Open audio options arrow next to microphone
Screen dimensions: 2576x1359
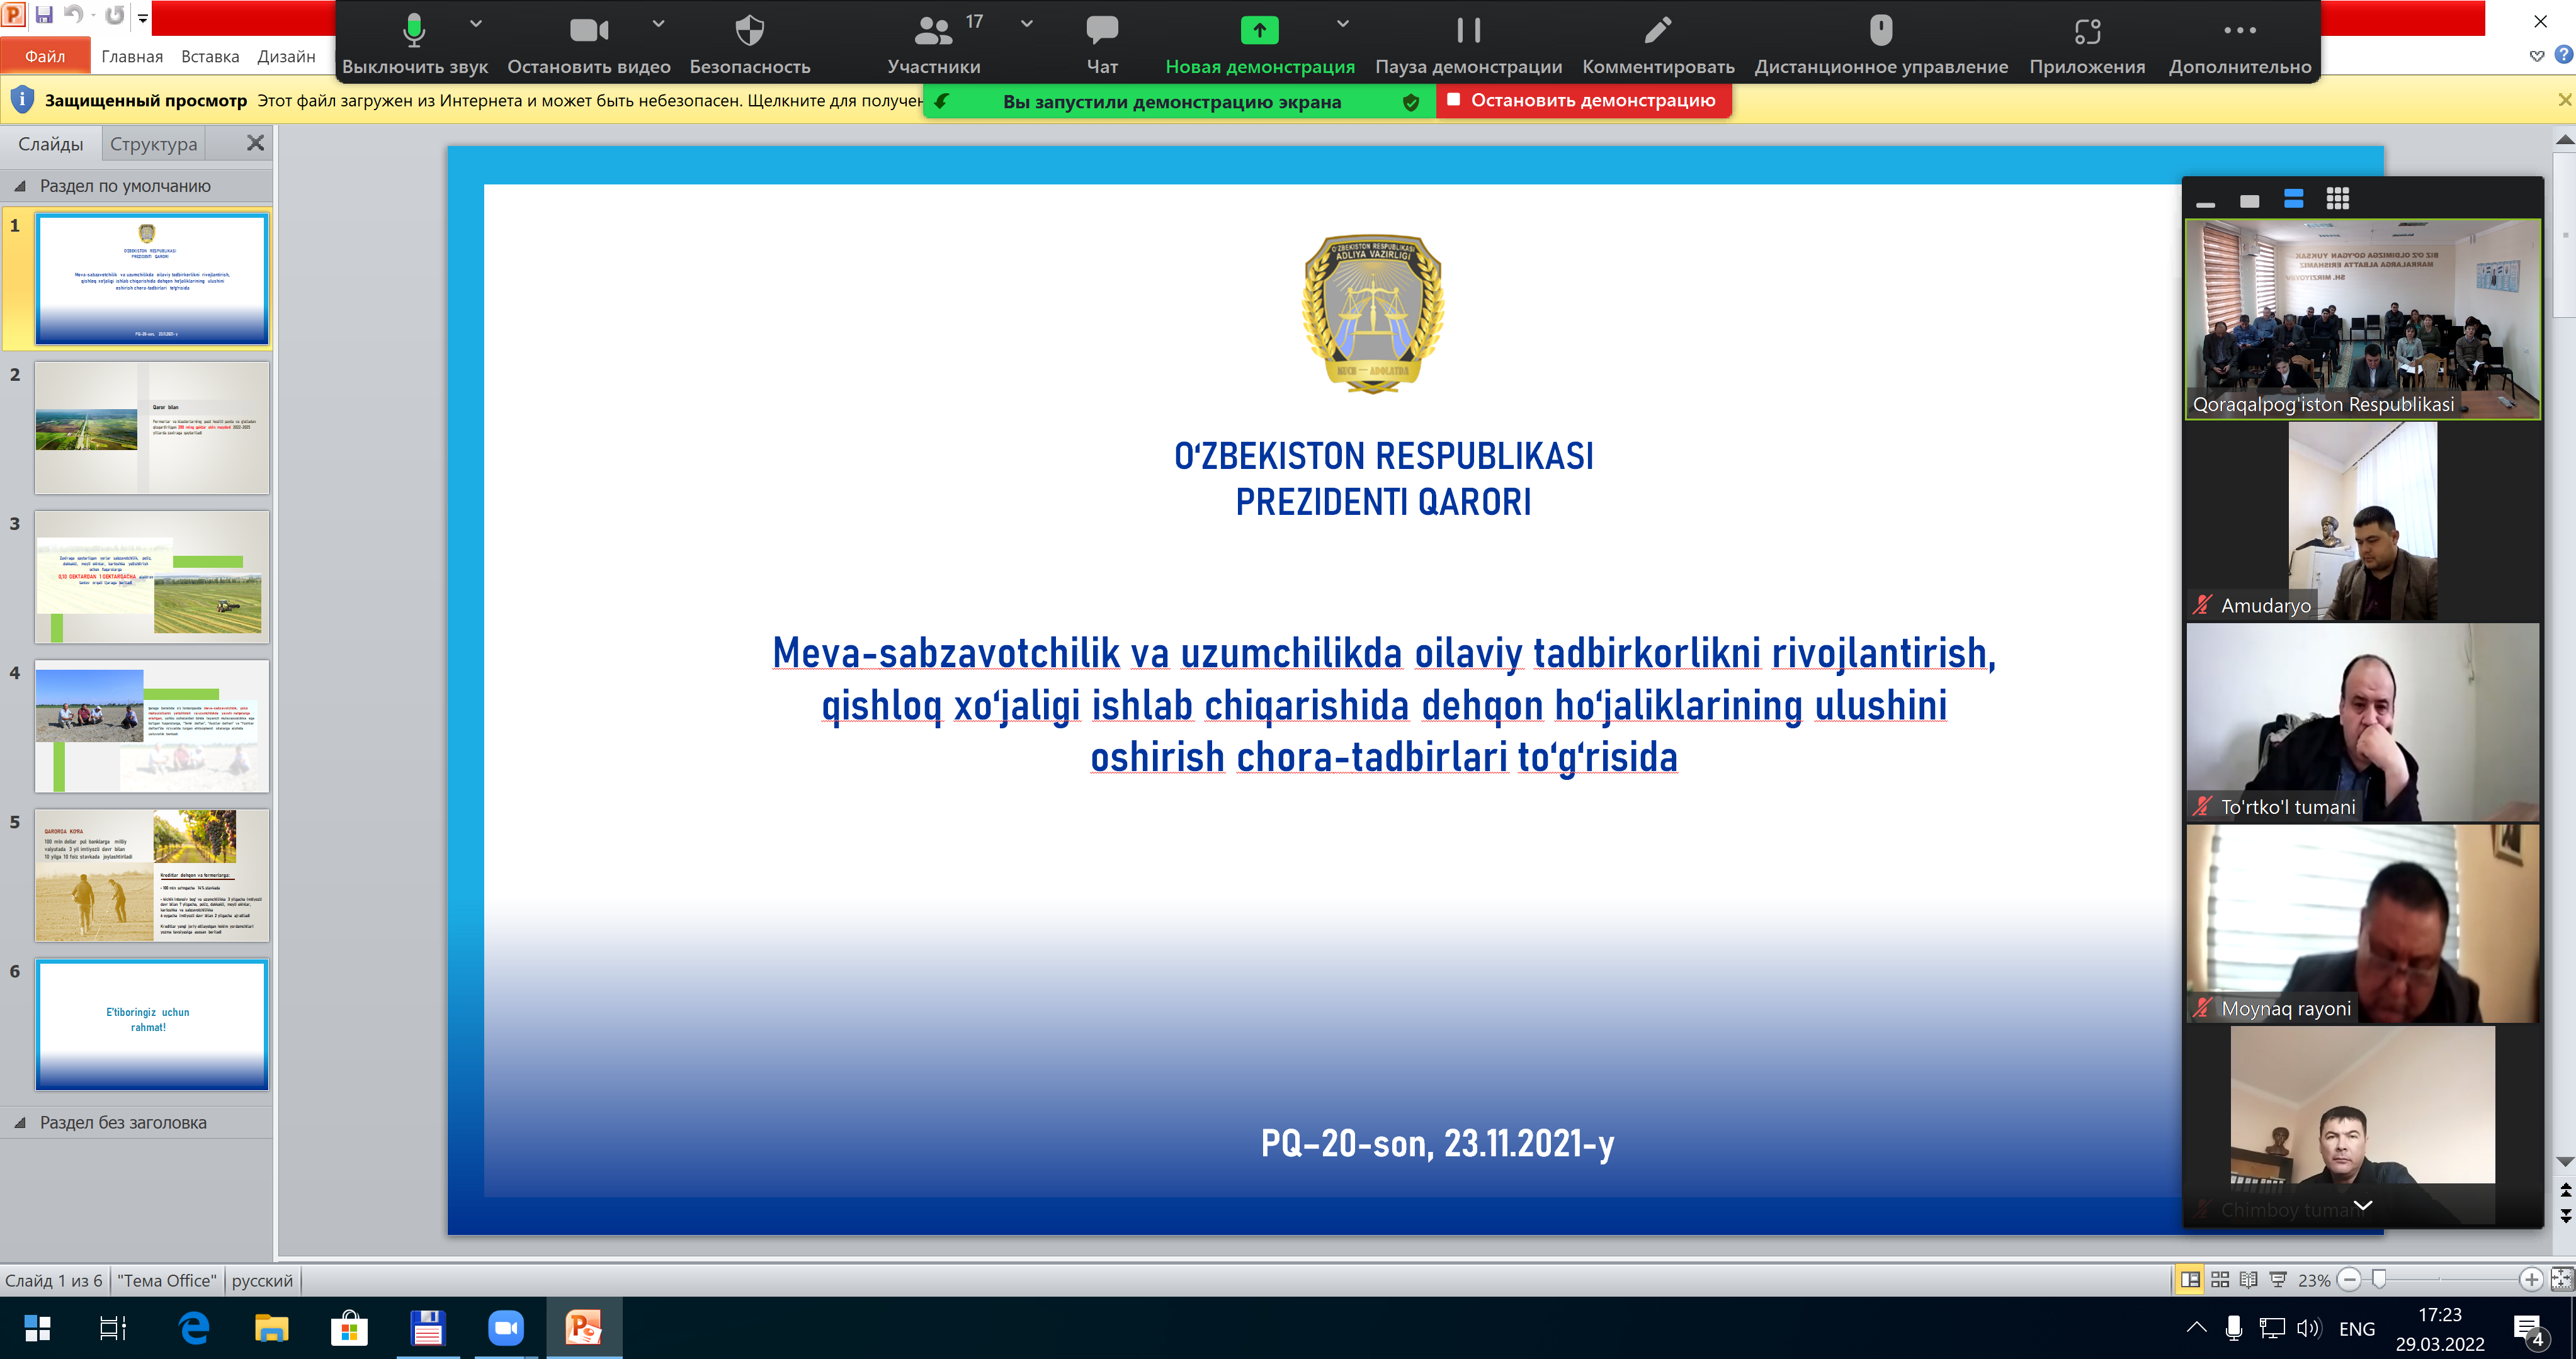pos(476,24)
